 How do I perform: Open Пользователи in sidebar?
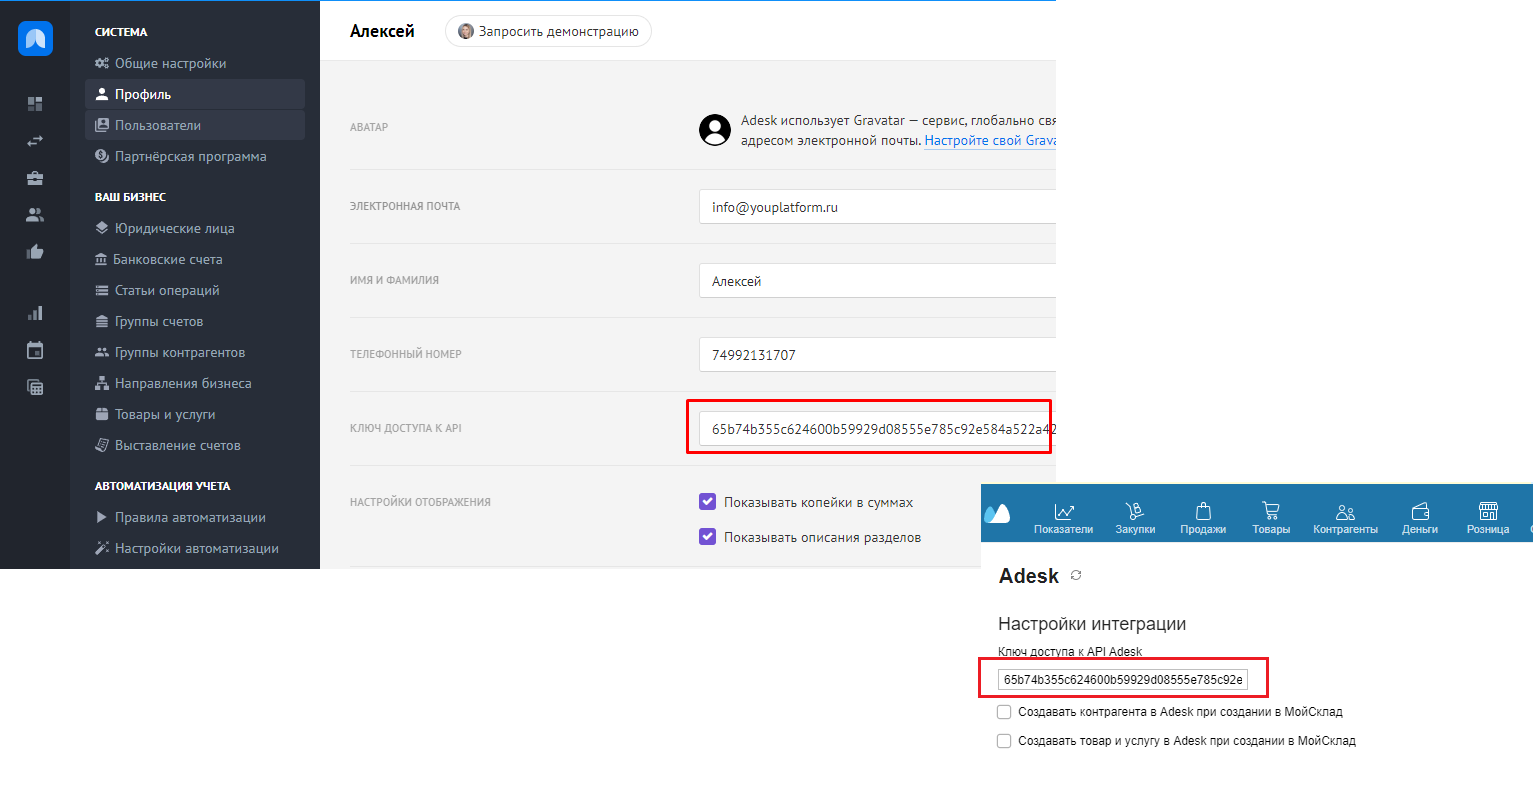195,125
